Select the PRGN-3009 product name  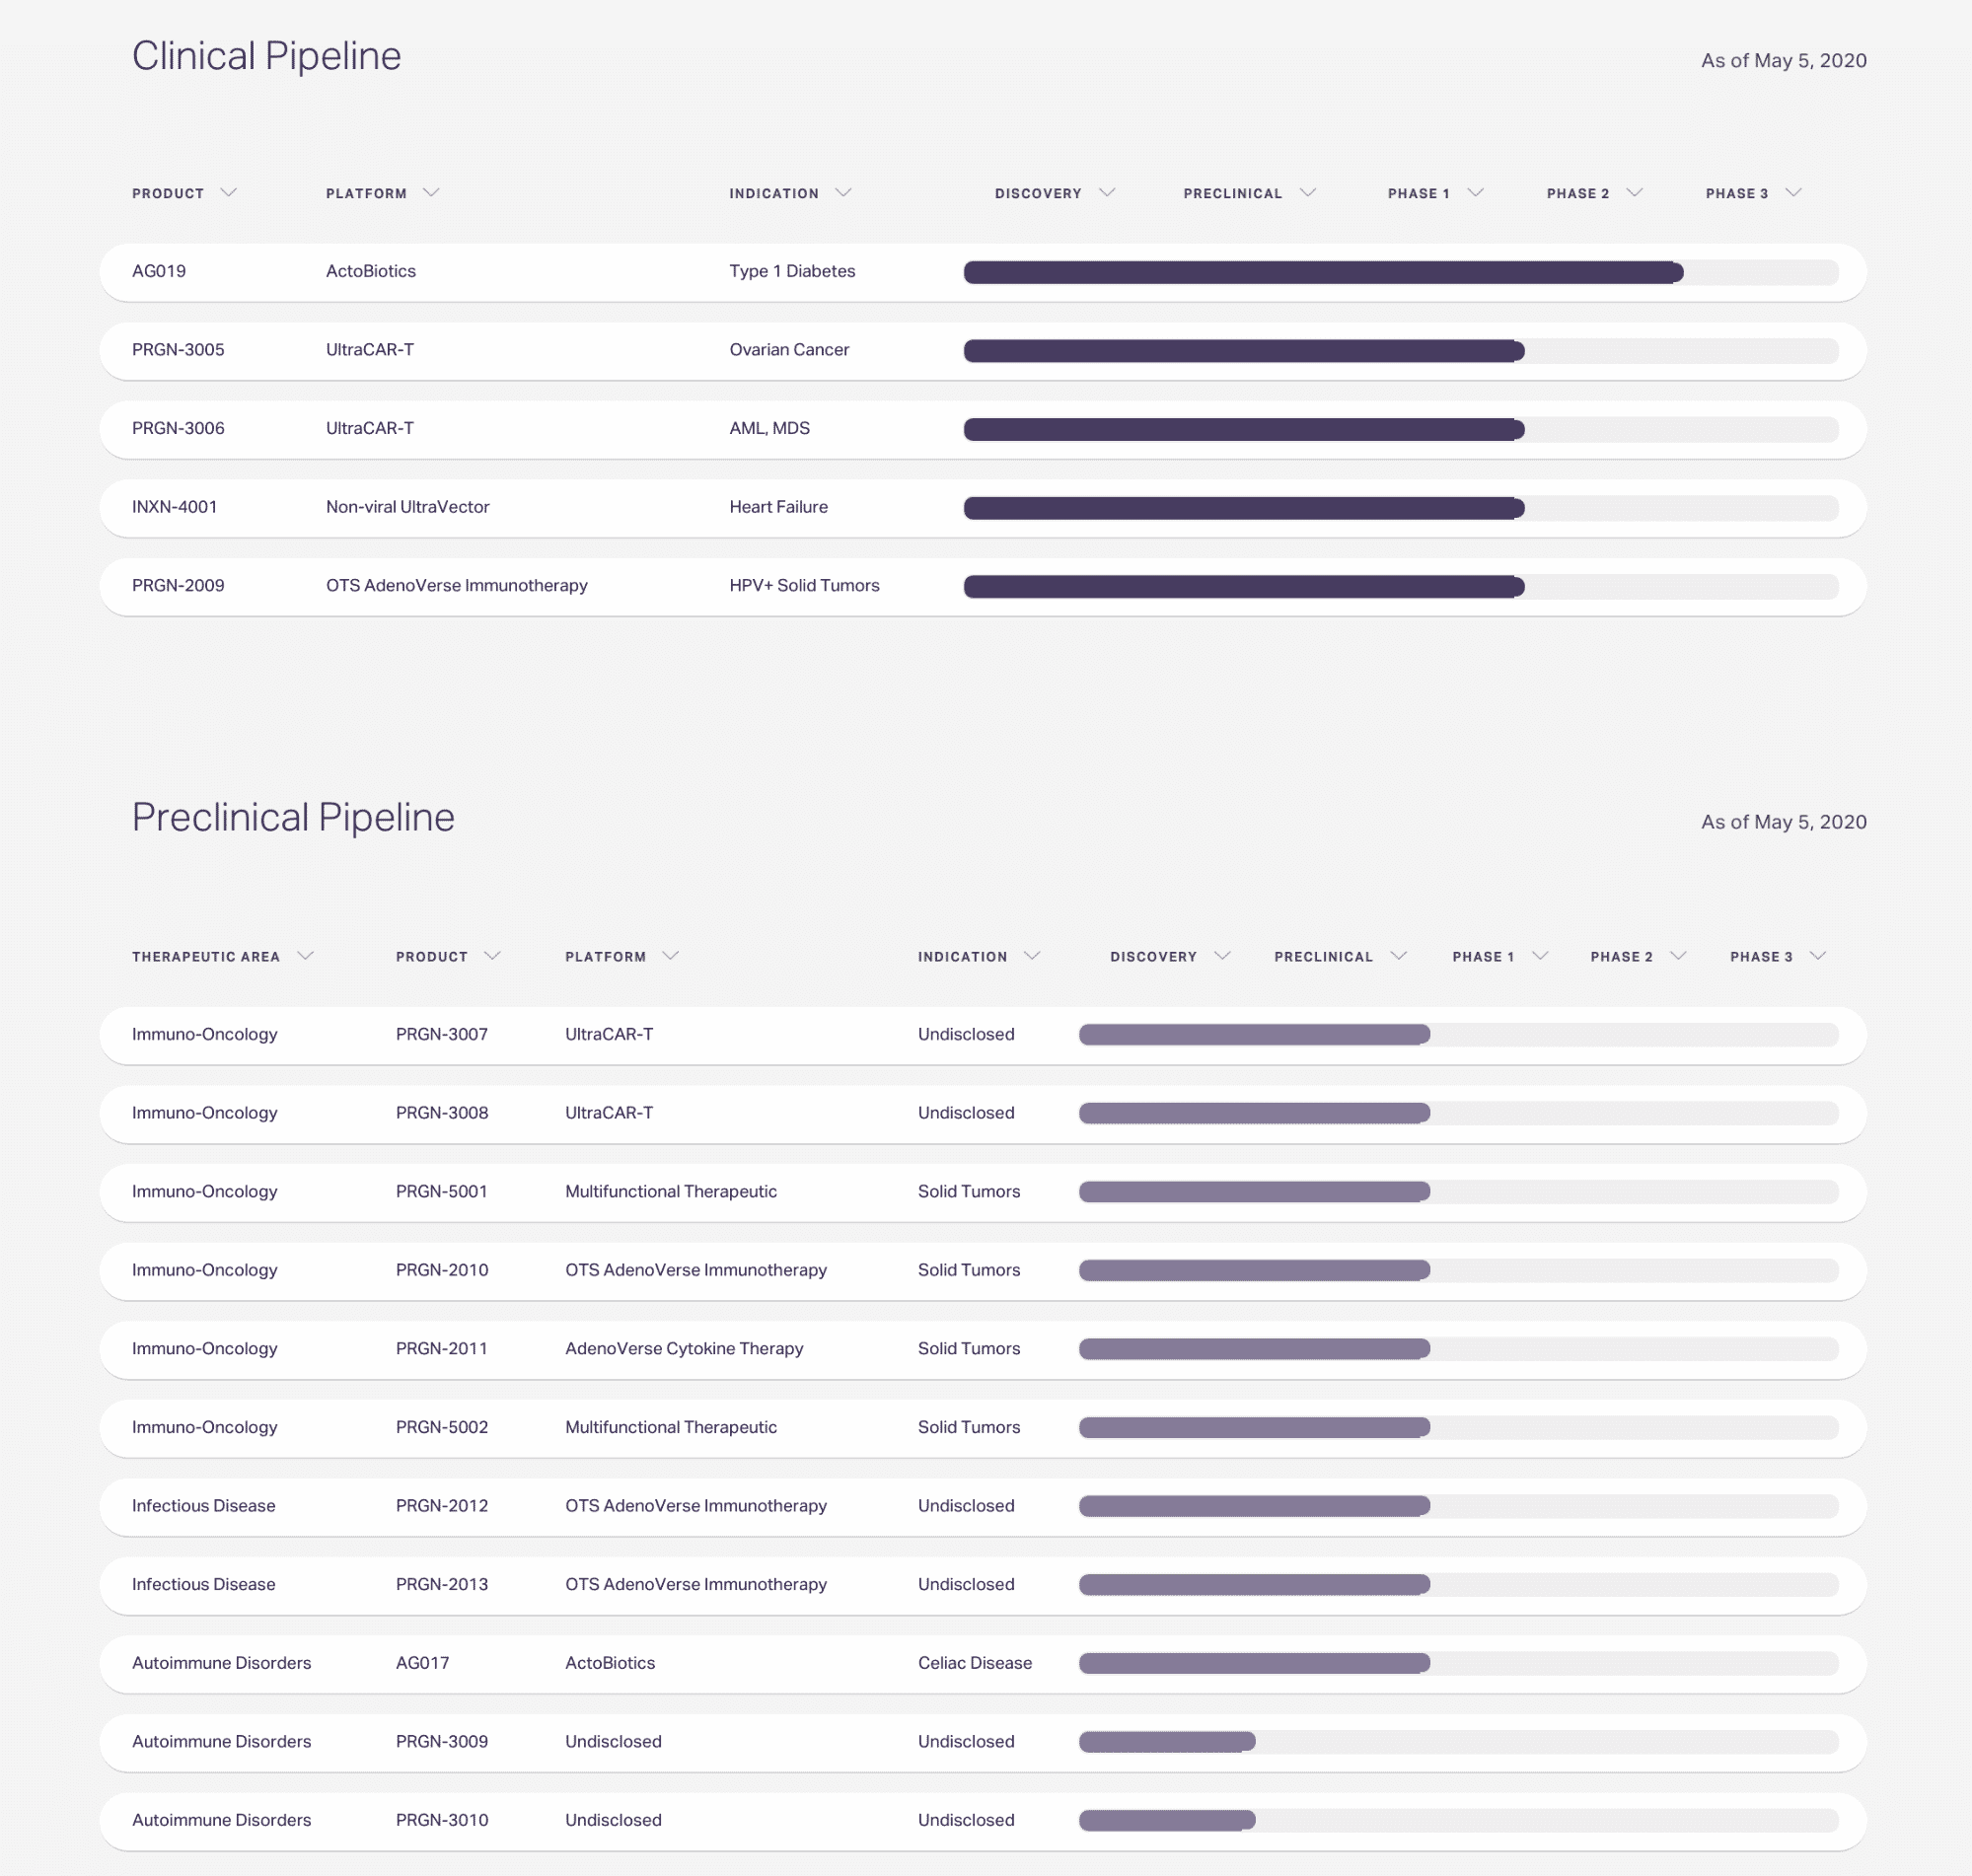click(x=442, y=1742)
